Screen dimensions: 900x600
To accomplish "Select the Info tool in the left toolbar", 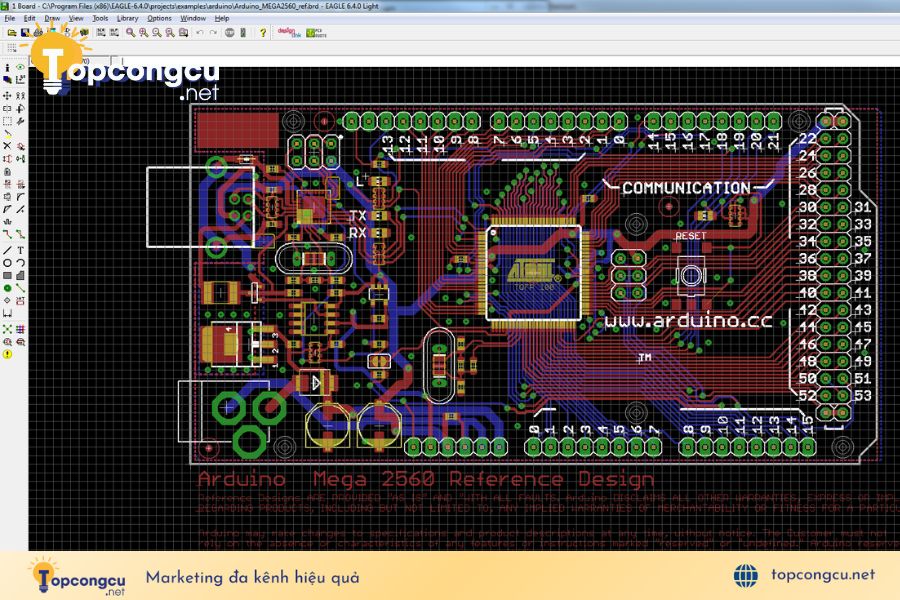I will pyautogui.click(x=7, y=68).
